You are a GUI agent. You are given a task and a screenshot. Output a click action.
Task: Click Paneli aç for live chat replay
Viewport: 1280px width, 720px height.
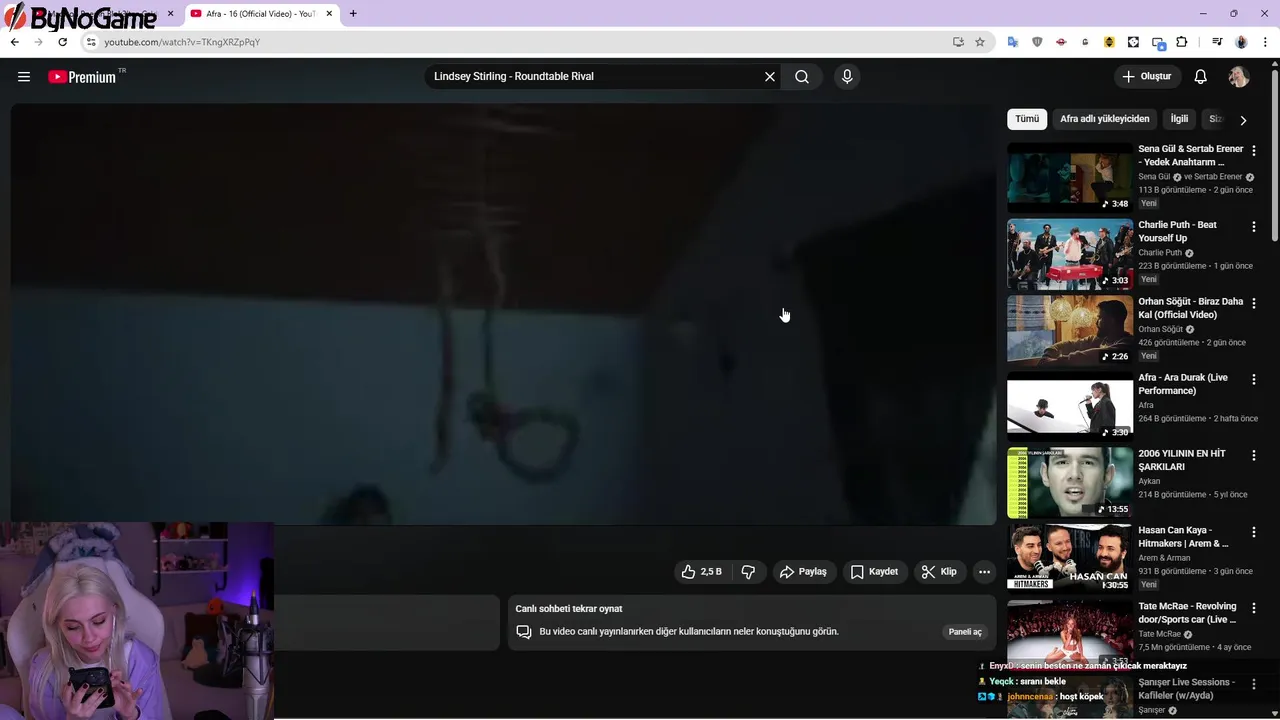pos(965,632)
